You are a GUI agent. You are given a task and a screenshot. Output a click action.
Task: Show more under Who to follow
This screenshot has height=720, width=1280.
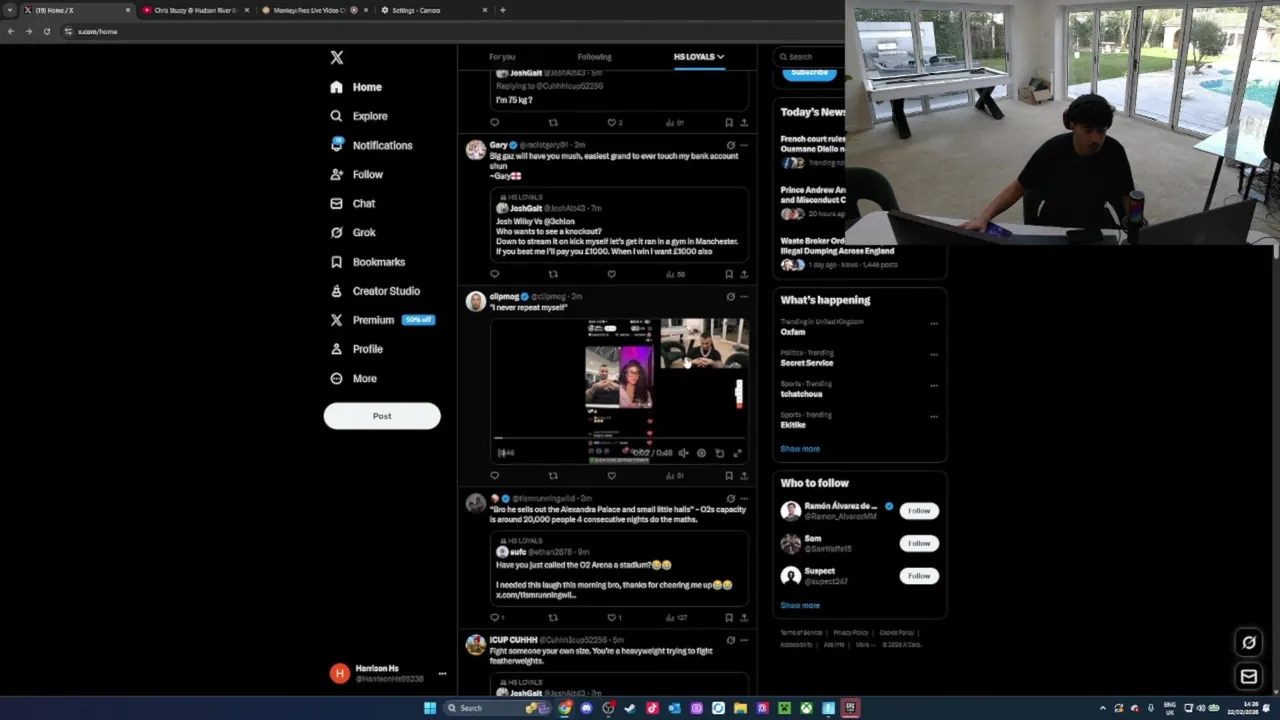tap(800, 605)
